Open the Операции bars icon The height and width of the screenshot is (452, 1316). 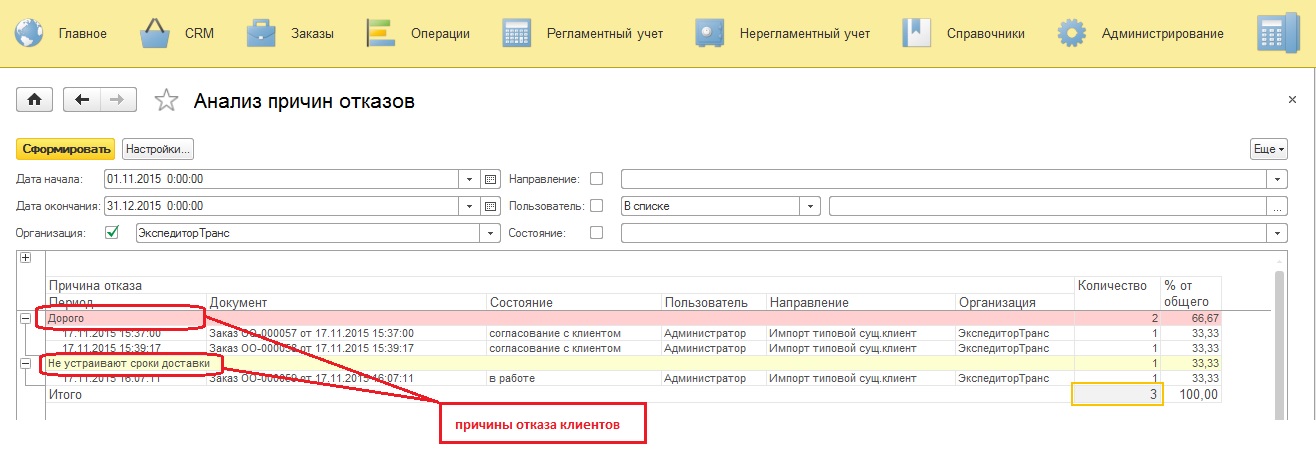(x=381, y=33)
